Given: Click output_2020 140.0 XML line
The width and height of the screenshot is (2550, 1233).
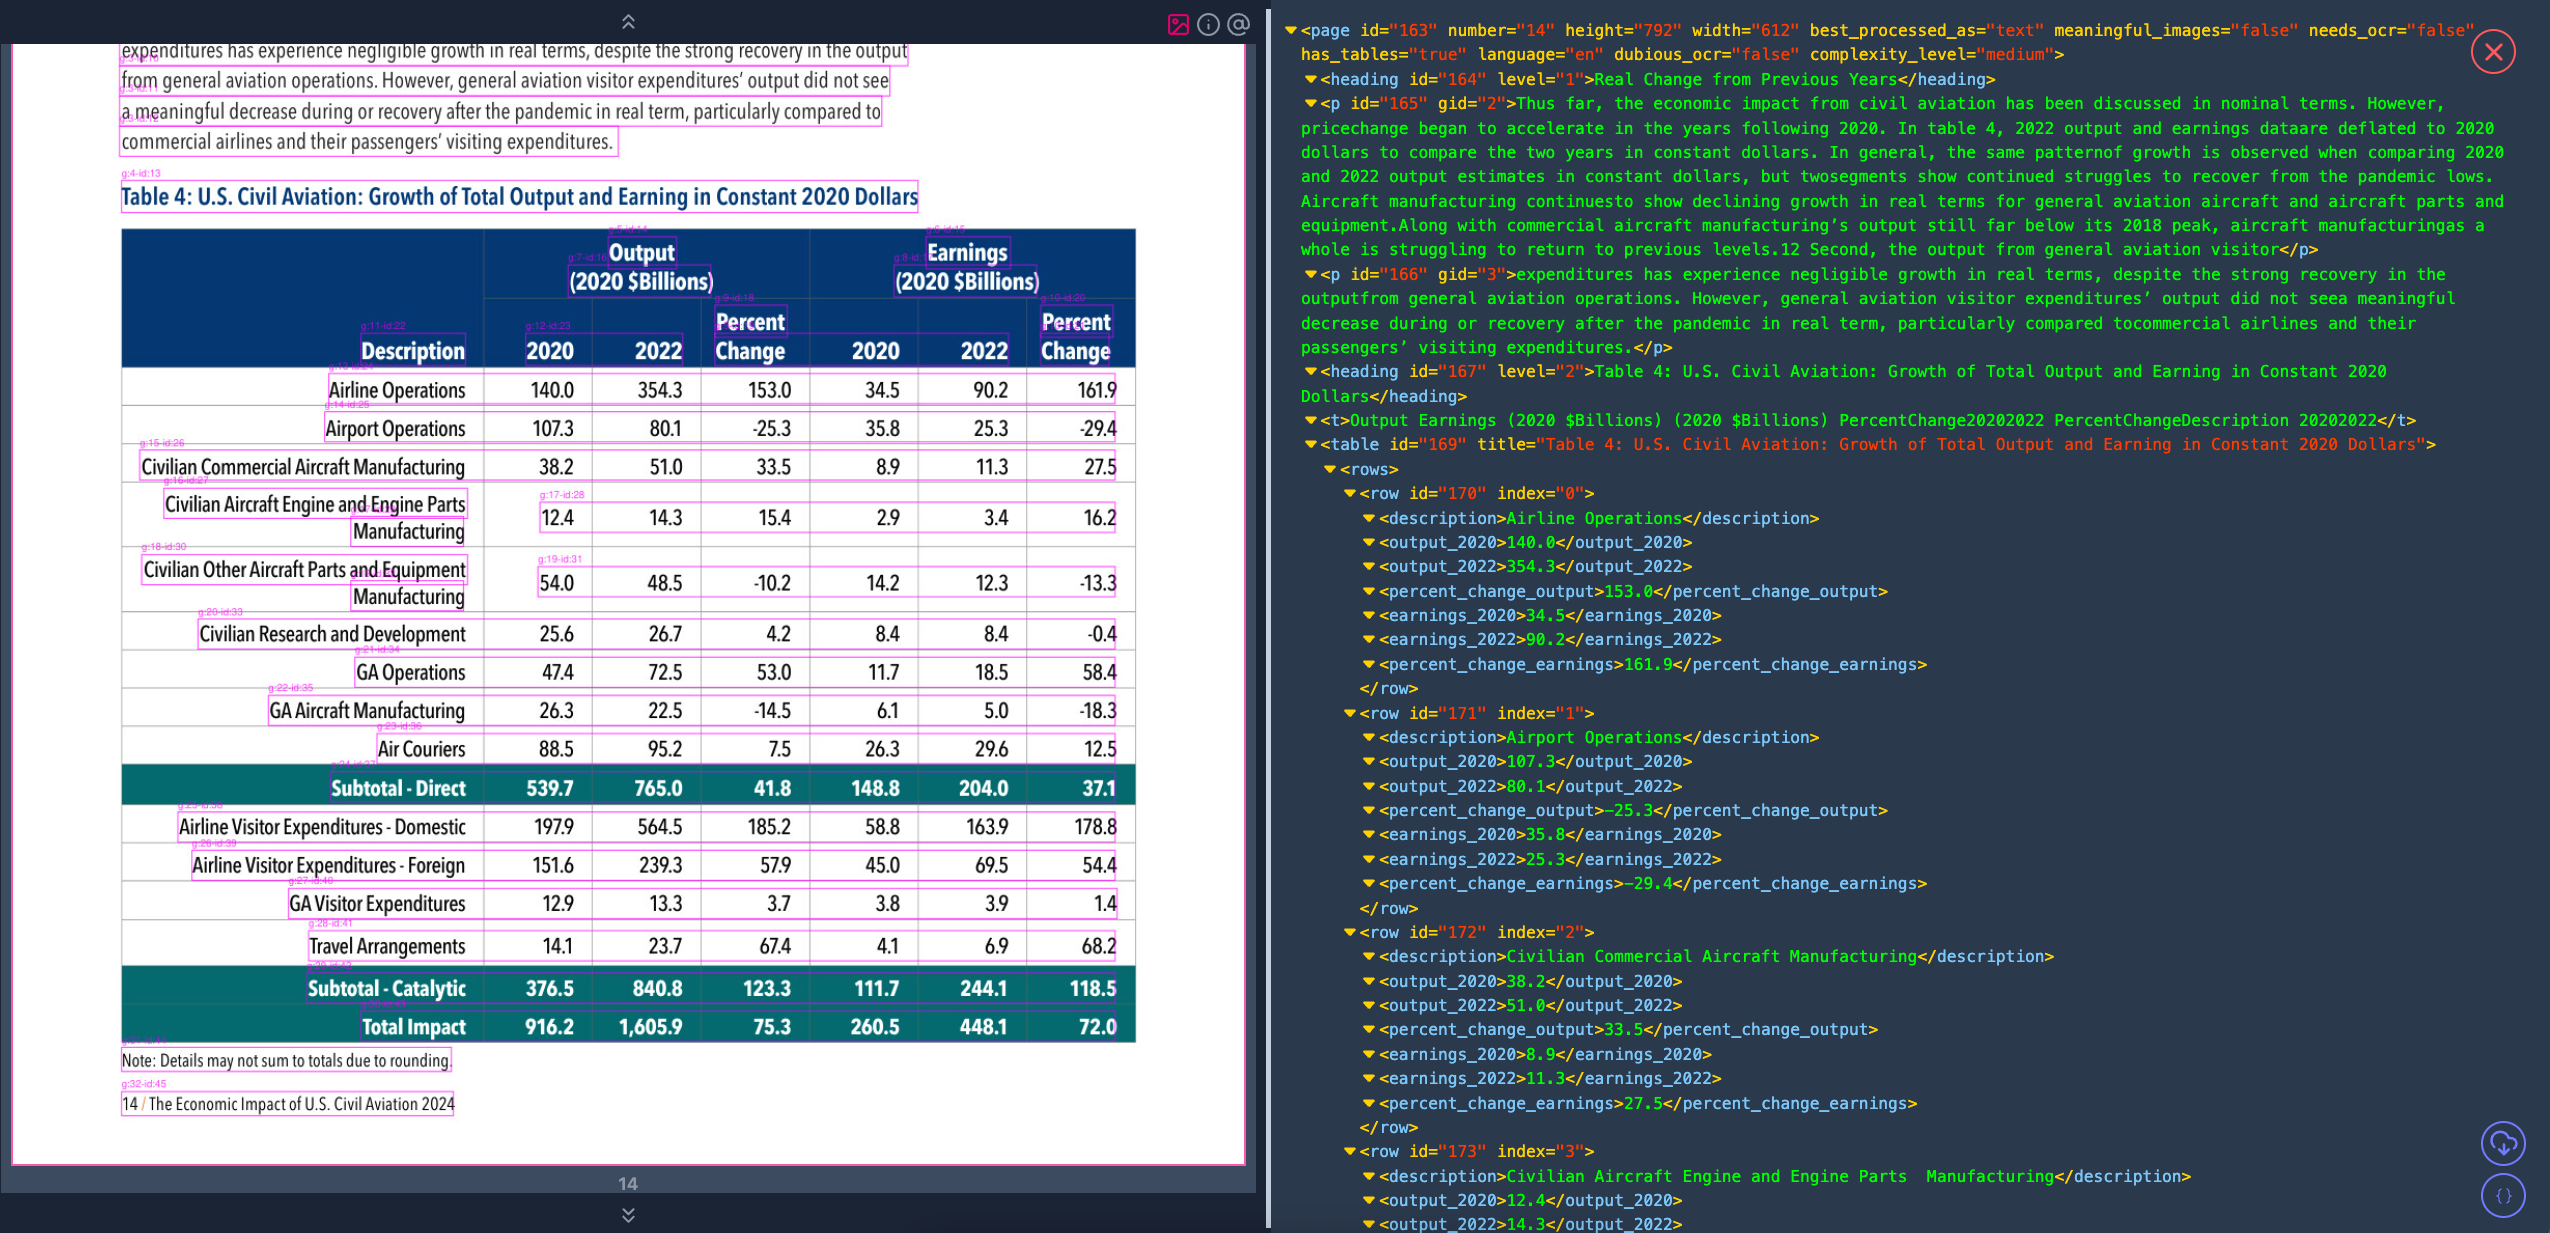Looking at the screenshot, I should [1535, 543].
